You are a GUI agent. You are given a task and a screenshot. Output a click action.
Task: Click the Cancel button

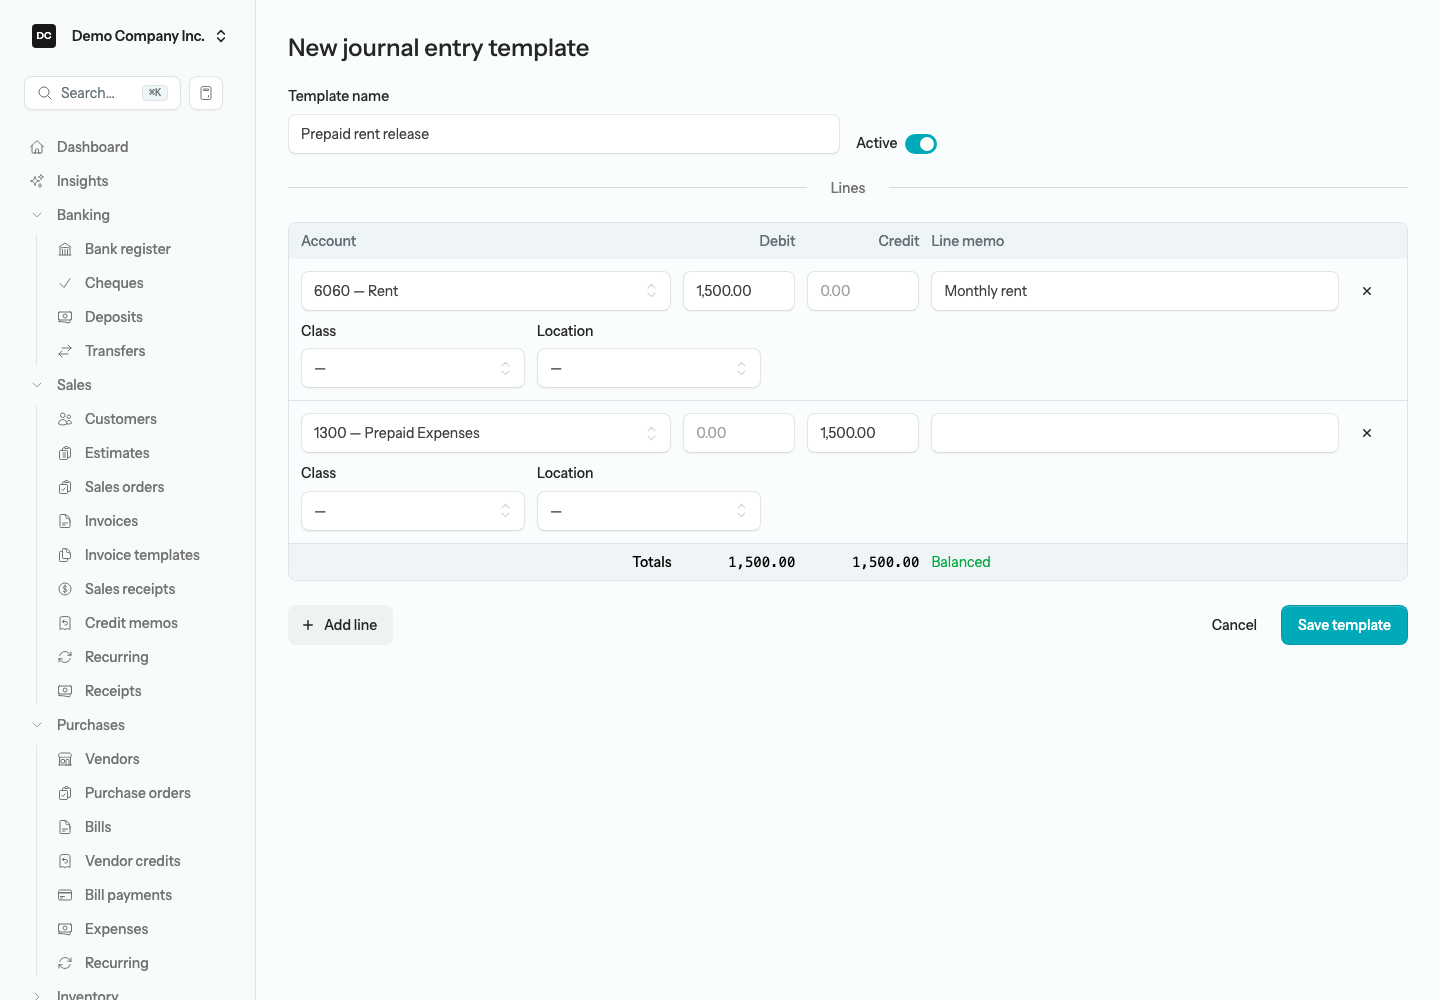[x=1234, y=625]
